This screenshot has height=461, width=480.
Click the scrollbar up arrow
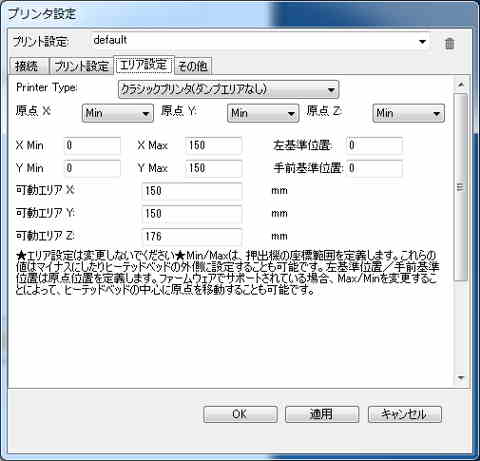(x=461, y=84)
